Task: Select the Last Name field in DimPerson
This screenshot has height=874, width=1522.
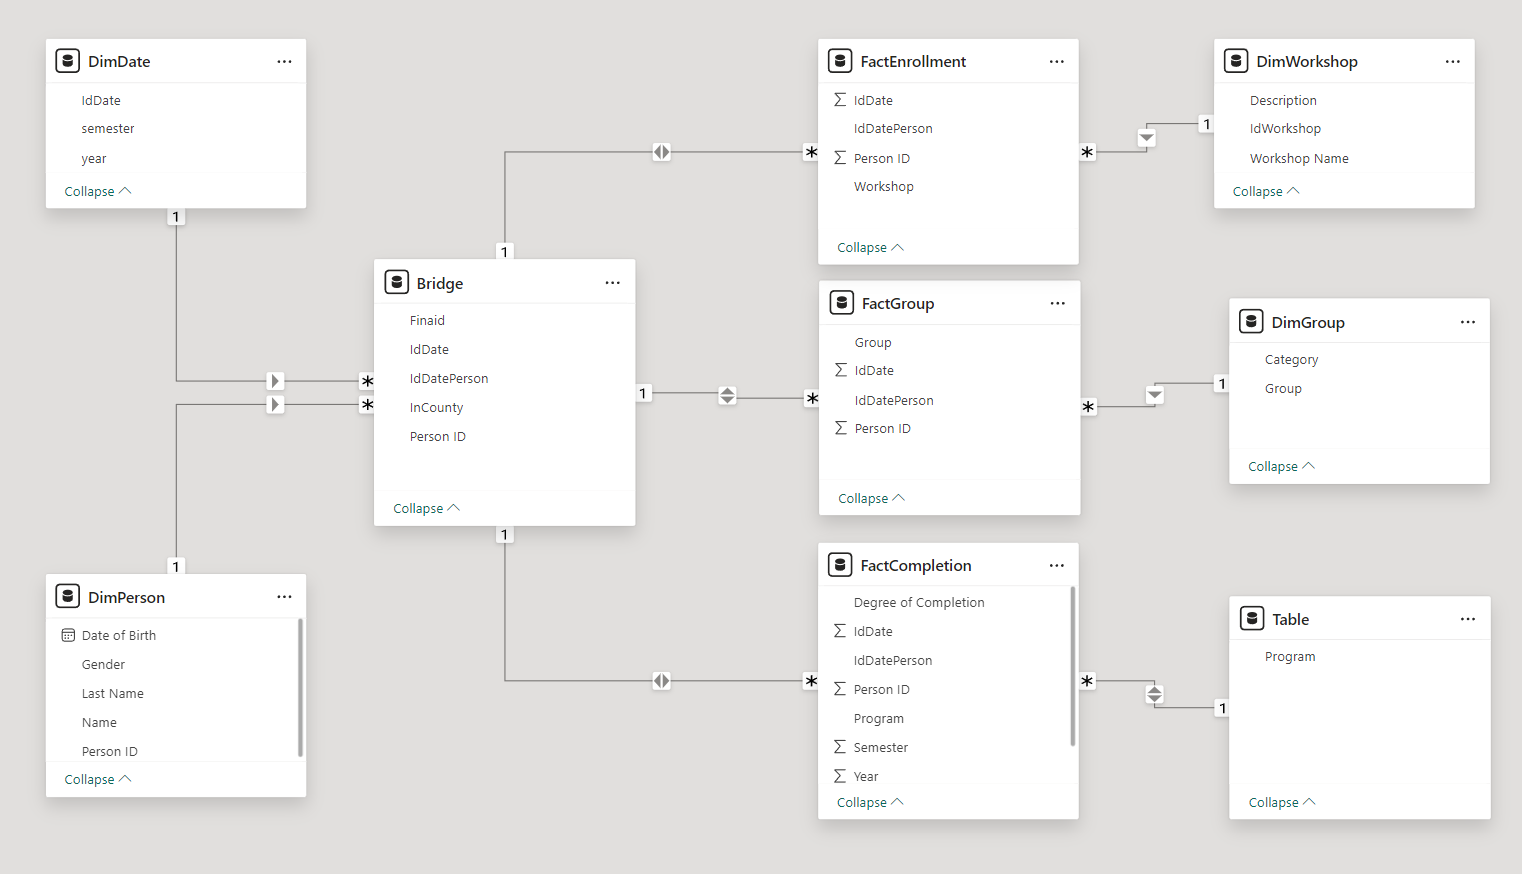Action: coord(113,694)
